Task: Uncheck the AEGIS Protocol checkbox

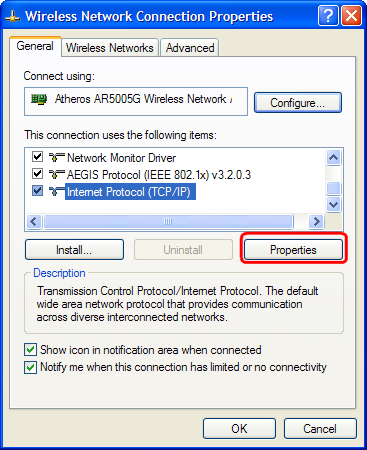Action: 37,174
